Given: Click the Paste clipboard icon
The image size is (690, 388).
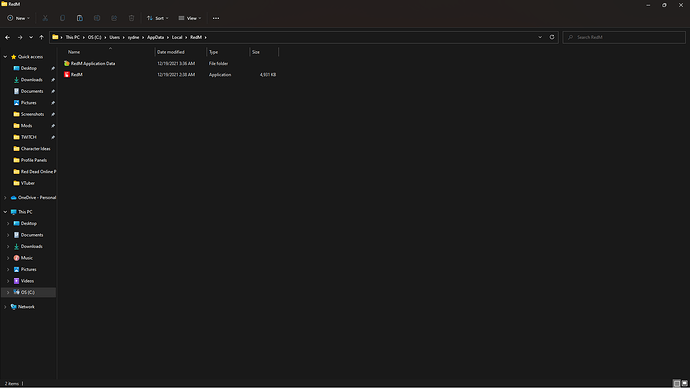Looking at the screenshot, I should (80, 18).
